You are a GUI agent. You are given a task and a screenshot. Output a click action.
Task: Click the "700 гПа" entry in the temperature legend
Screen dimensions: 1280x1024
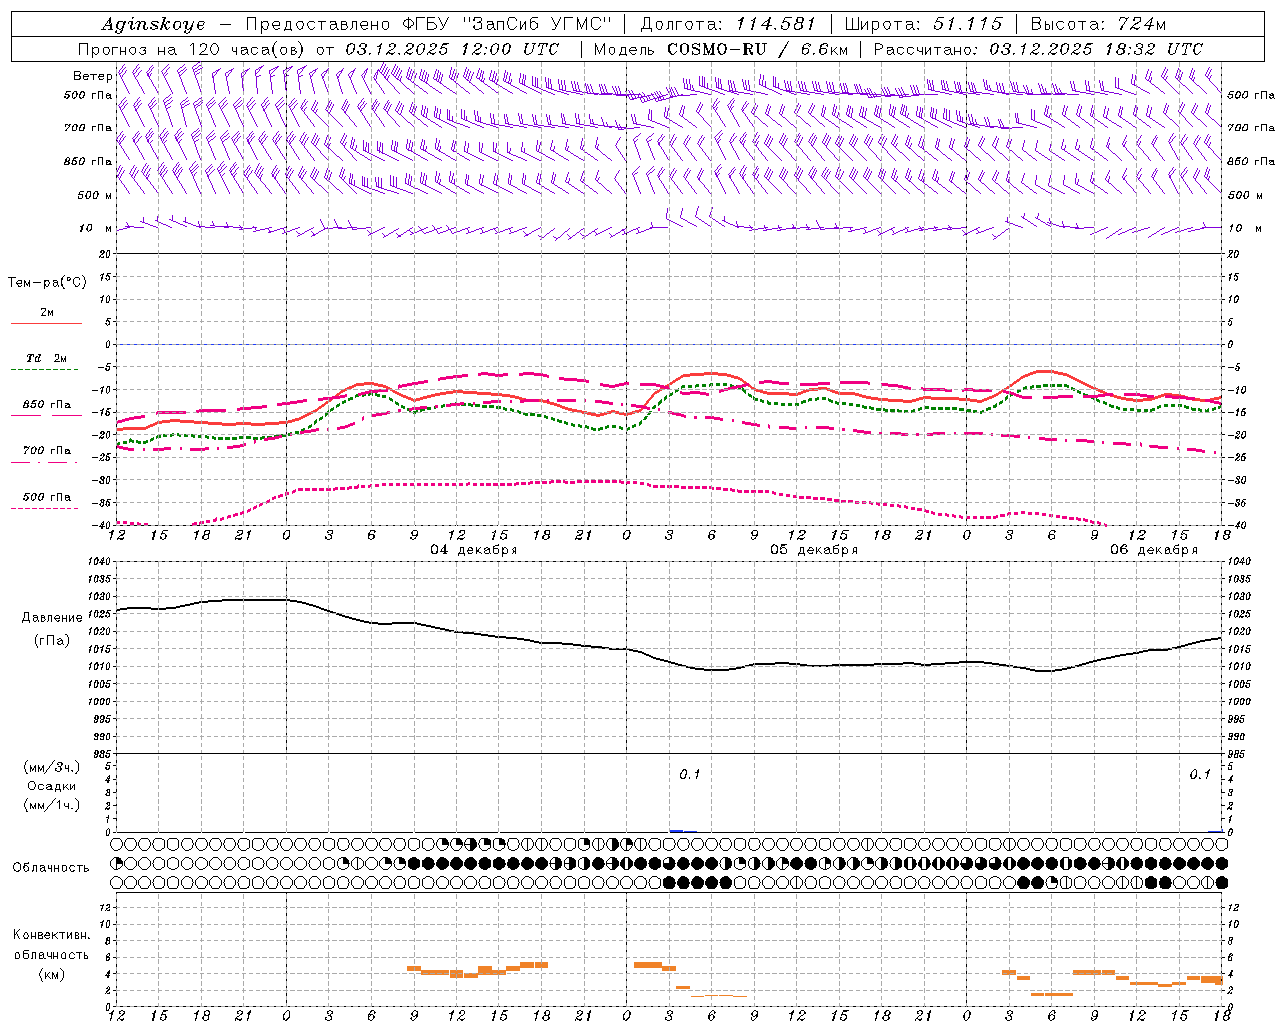point(47,451)
